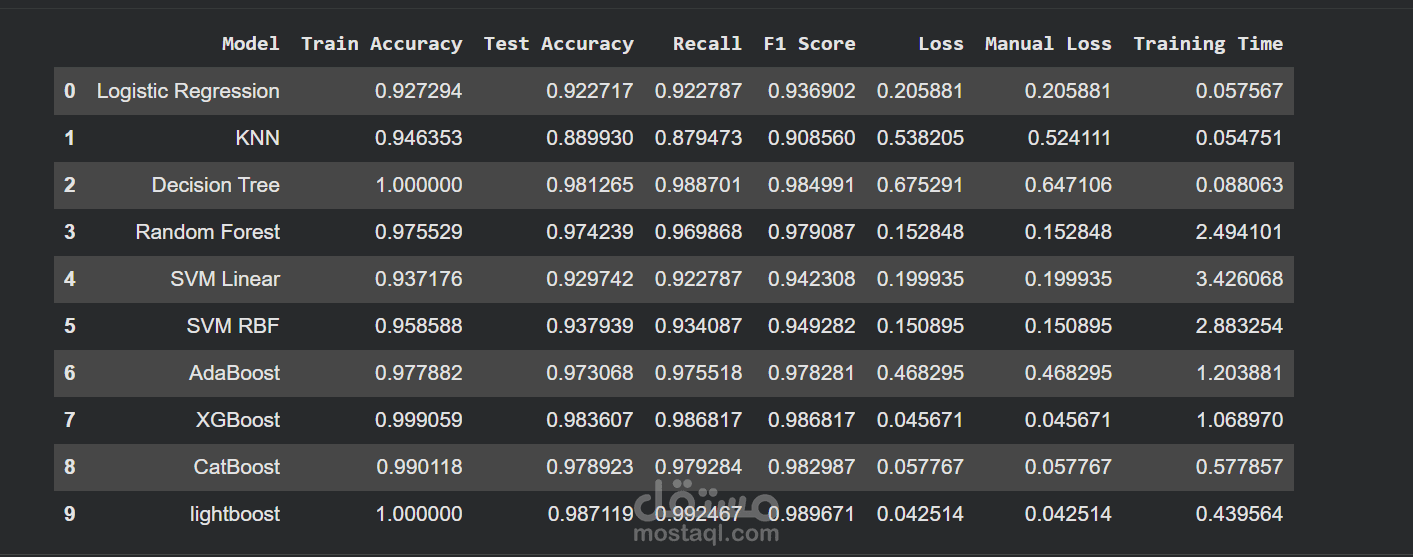Click SVM RBF training time 2.883254

click(x=1240, y=326)
